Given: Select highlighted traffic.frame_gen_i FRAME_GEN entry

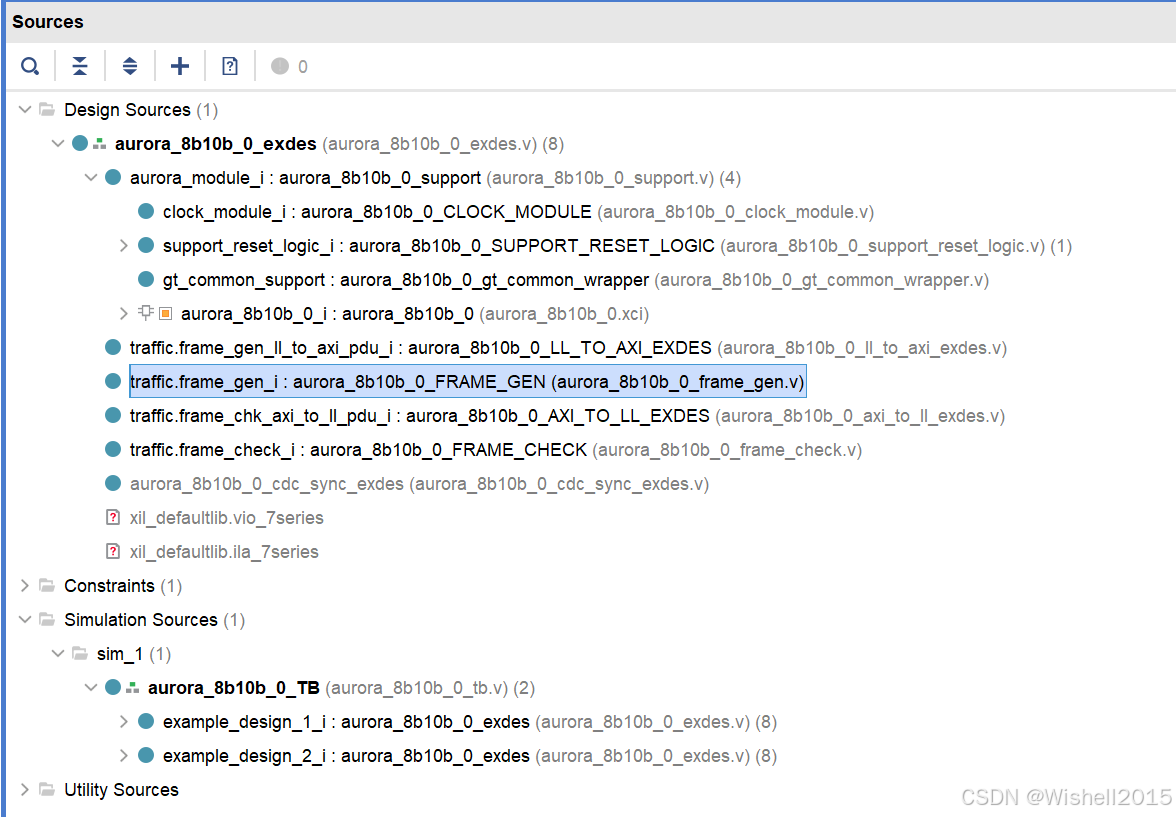Looking at the screenshot, I should point(467,381).
